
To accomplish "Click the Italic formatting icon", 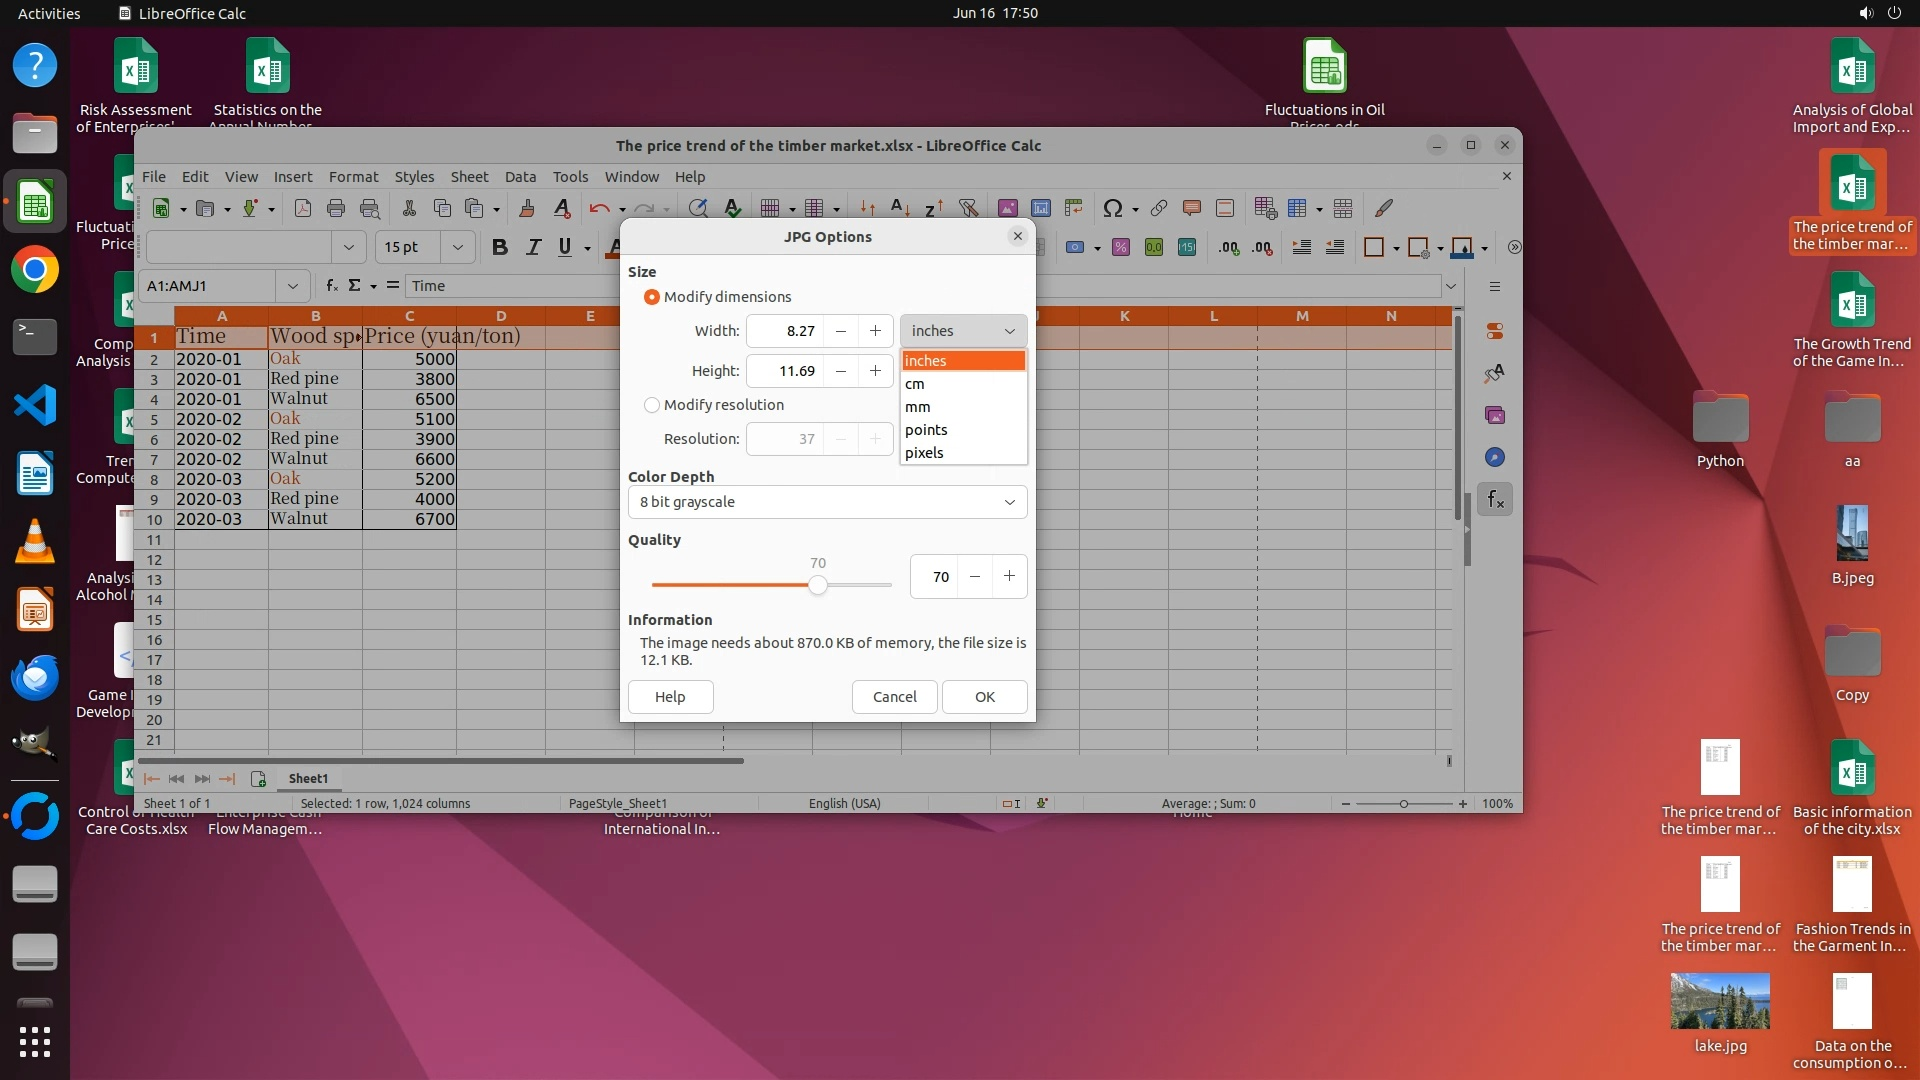I will (533, 248).
